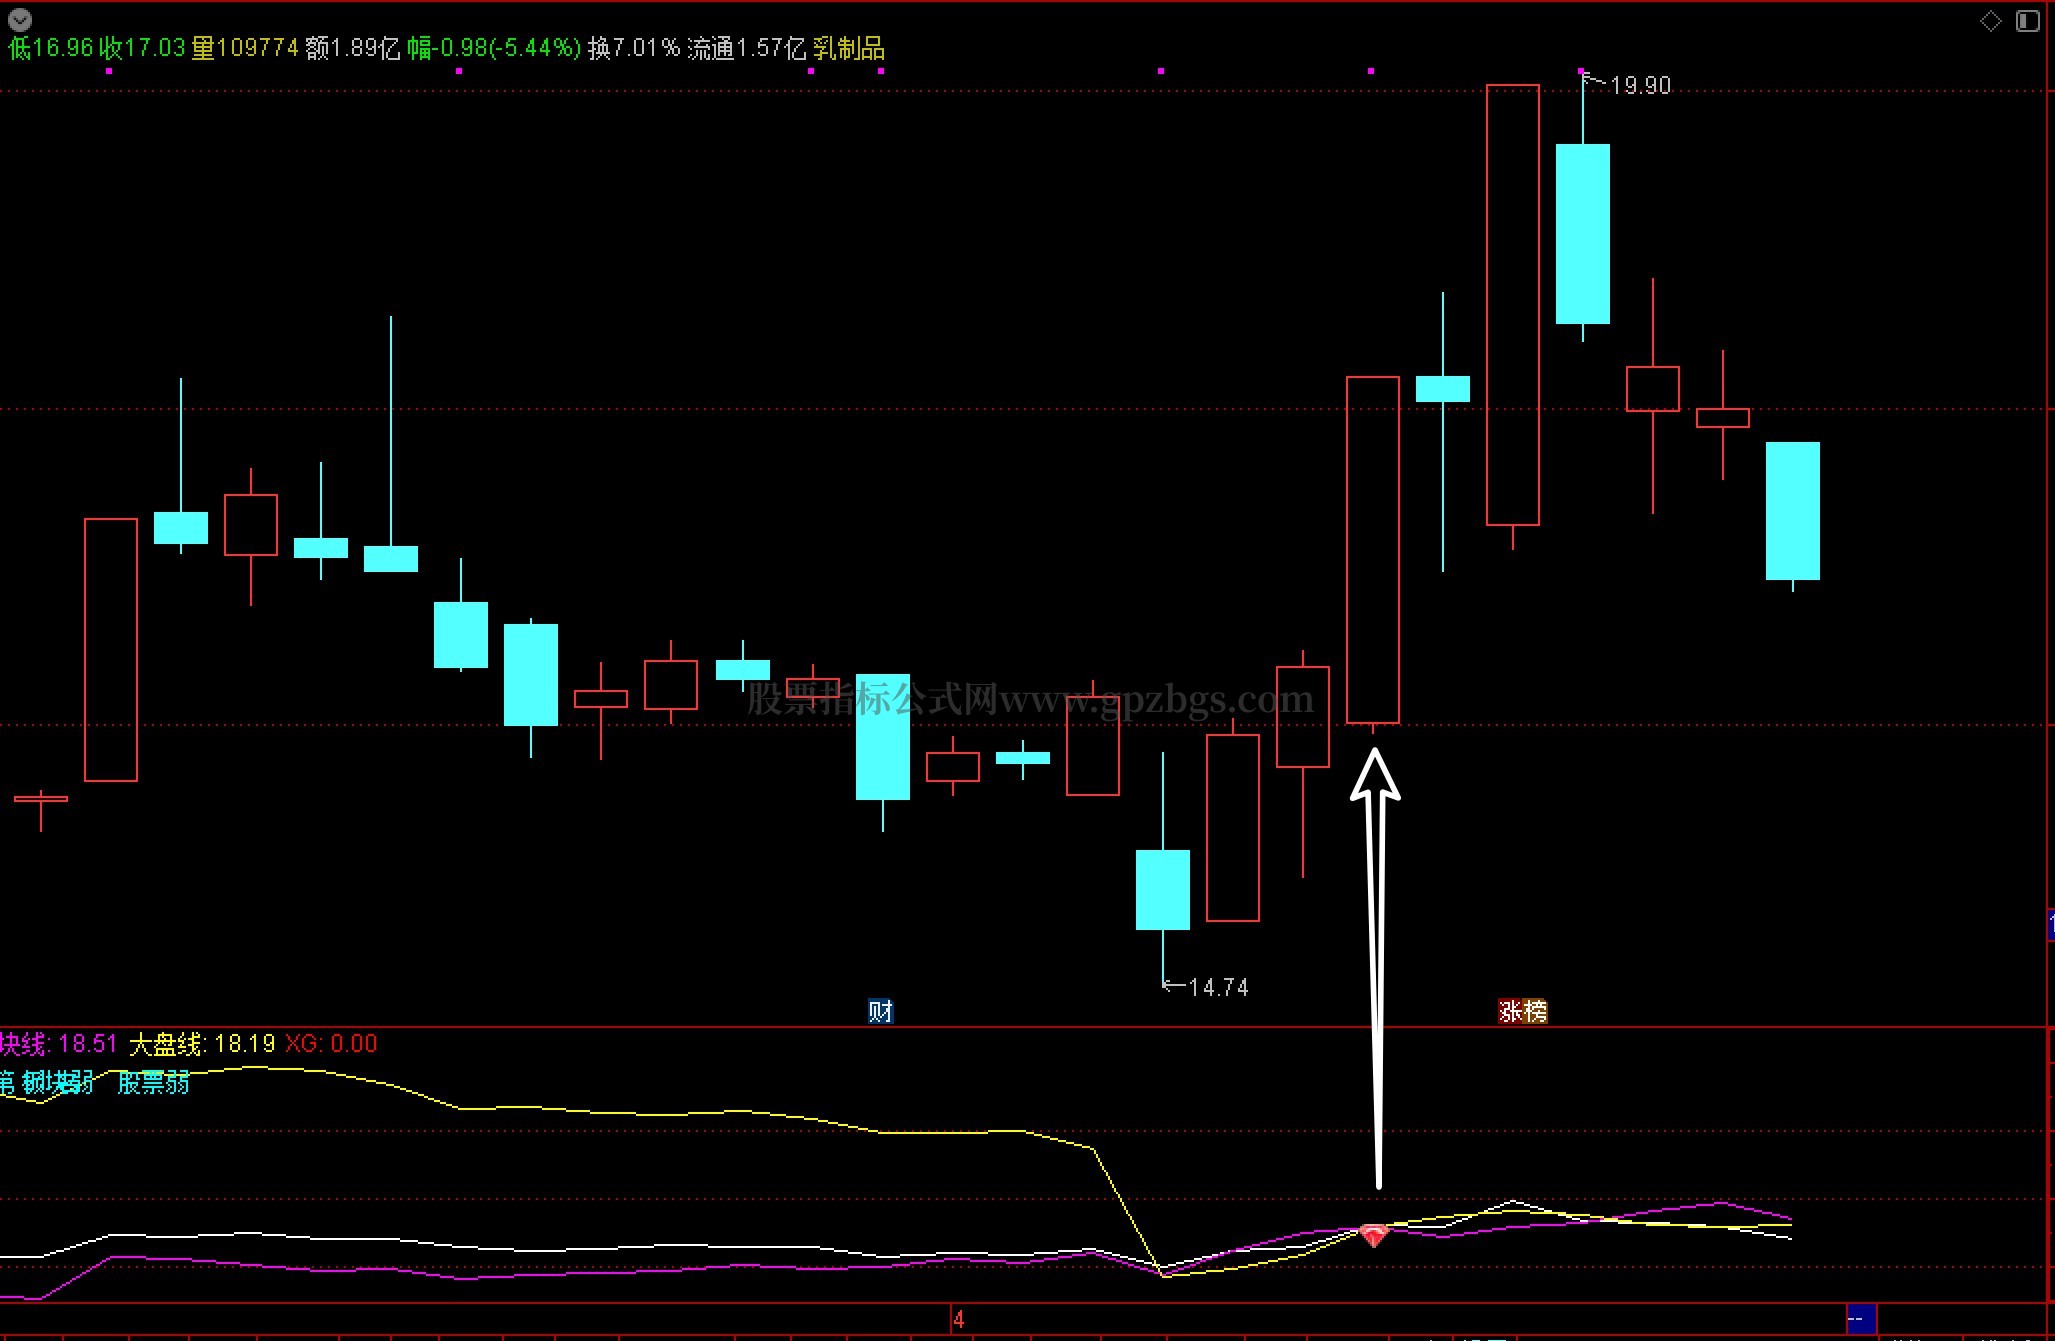Click the 股票弱 indicator text

(153, 1082)
